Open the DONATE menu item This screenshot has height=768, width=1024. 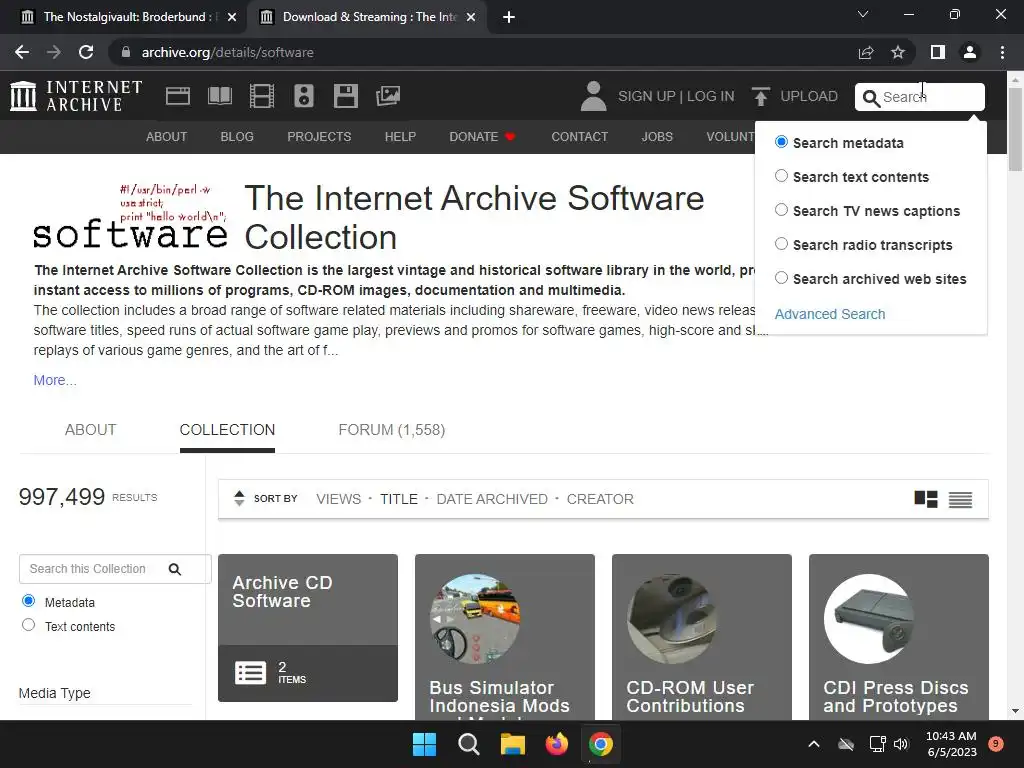482,136
